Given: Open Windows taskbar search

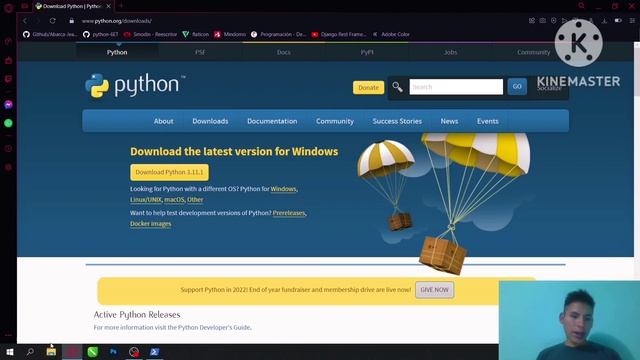Looking at the screenshot, I should (x=30, y=352).
